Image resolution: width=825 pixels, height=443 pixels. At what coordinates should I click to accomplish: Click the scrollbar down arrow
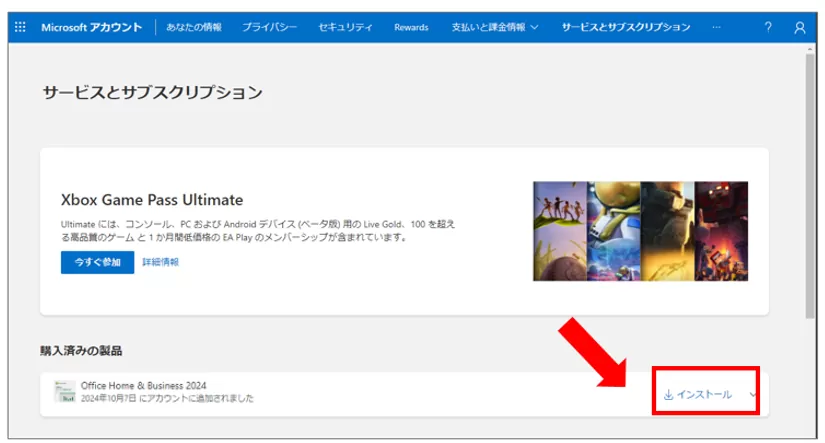click(x=811, y=435)
